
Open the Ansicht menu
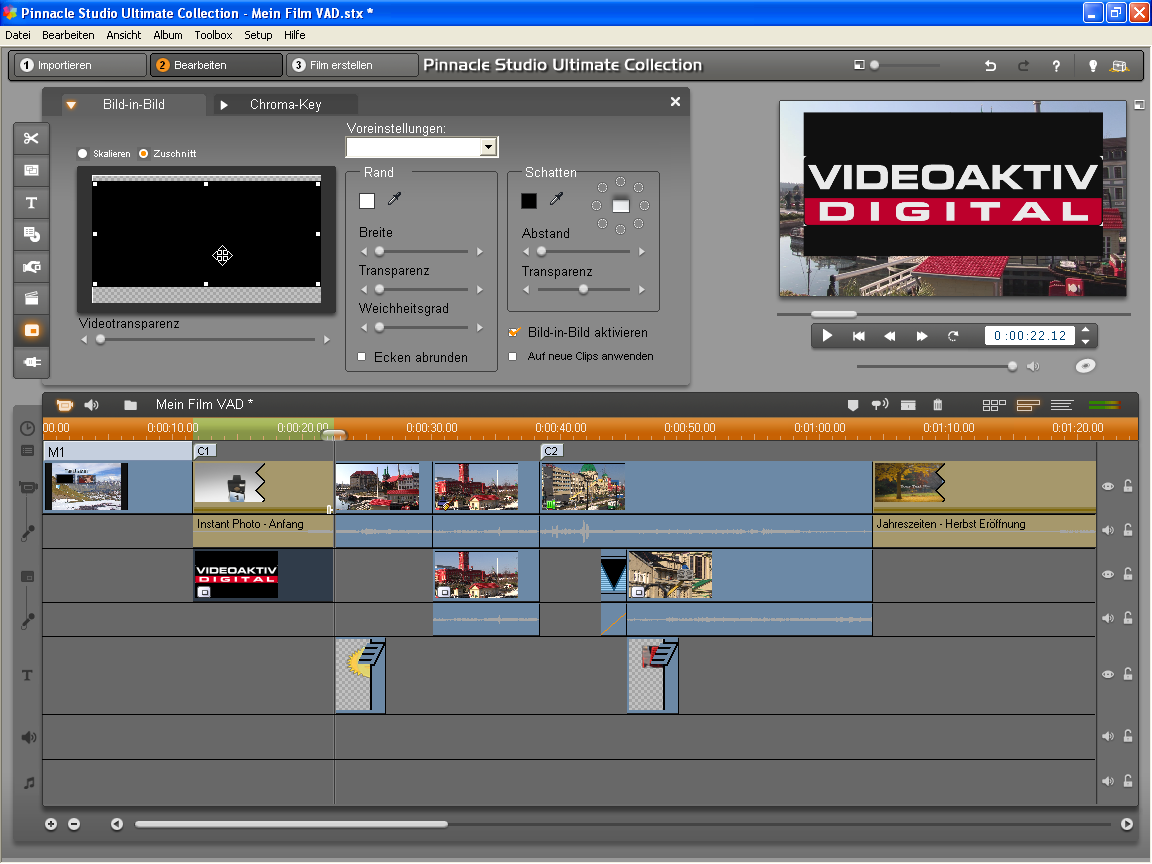click(123, 35)
